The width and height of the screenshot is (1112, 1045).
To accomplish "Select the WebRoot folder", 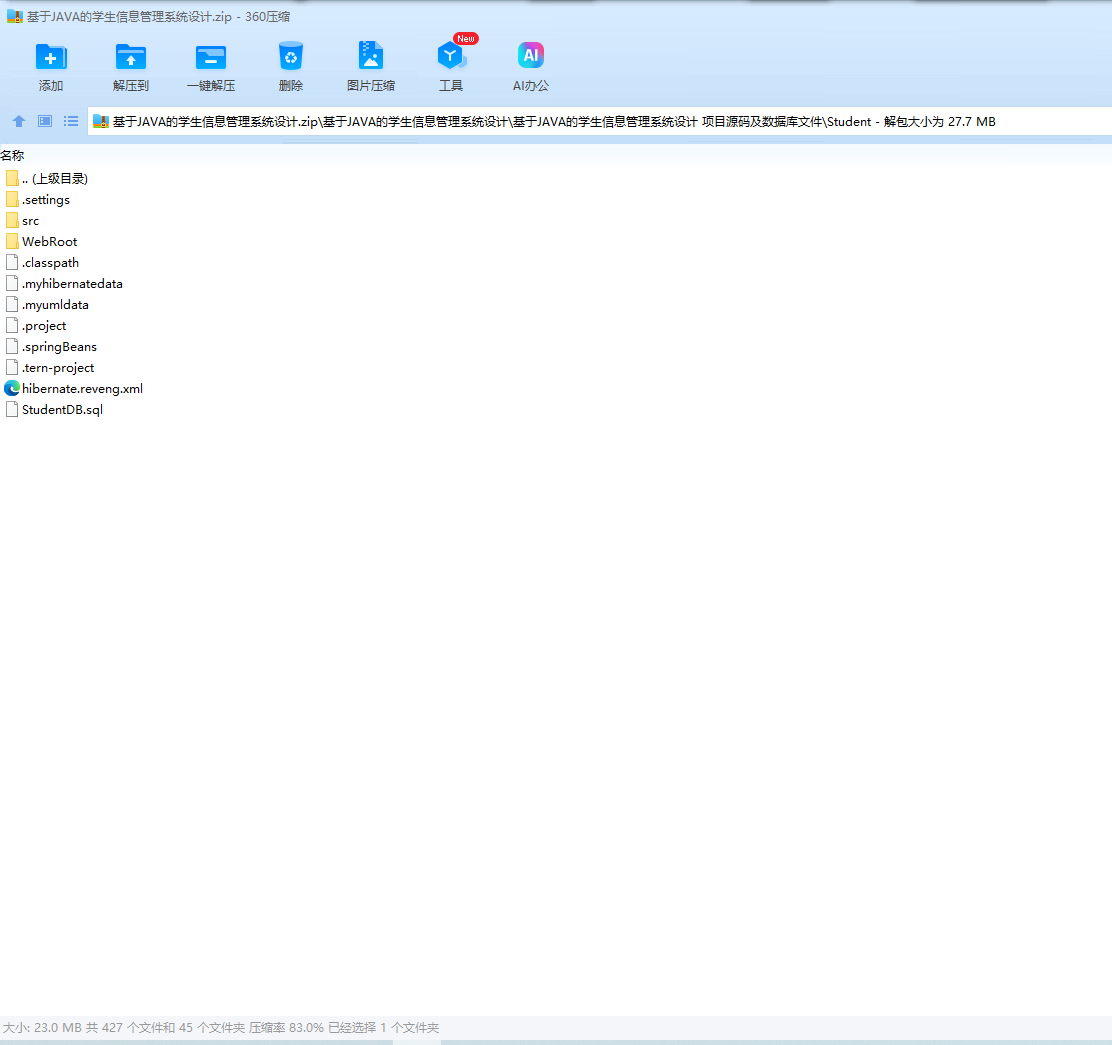I will 49,242.
